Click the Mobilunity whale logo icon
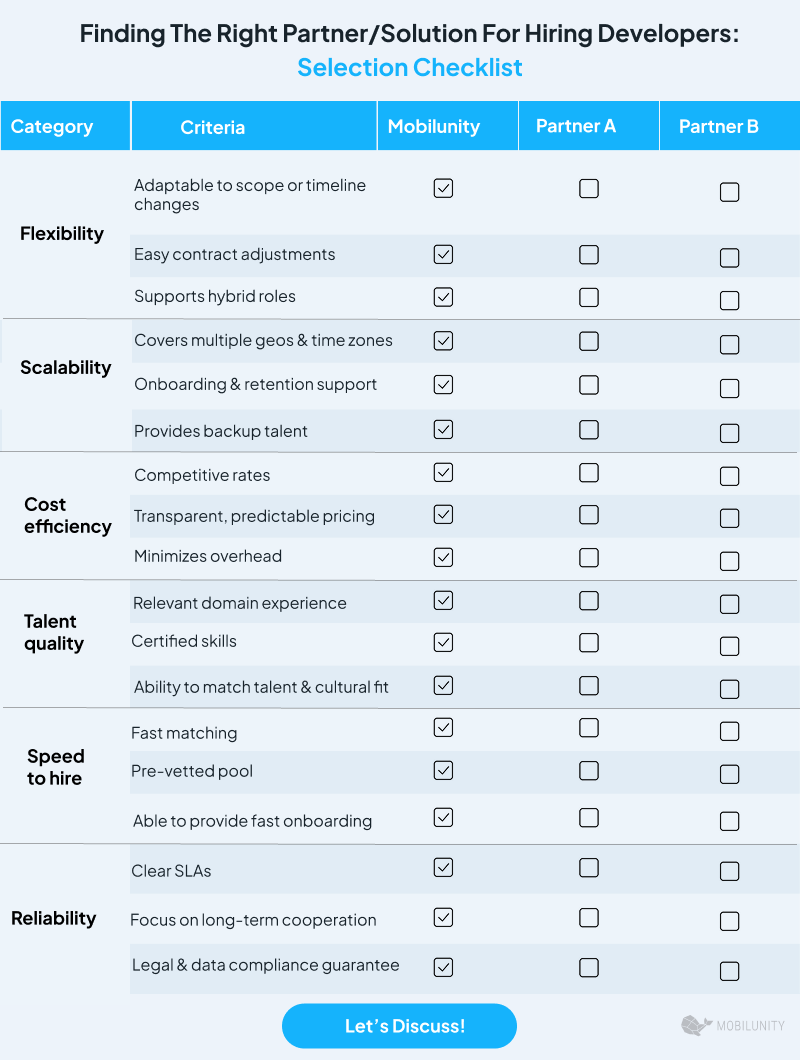The height and width of the screenshot is (1060, 801). point(696,1025)
